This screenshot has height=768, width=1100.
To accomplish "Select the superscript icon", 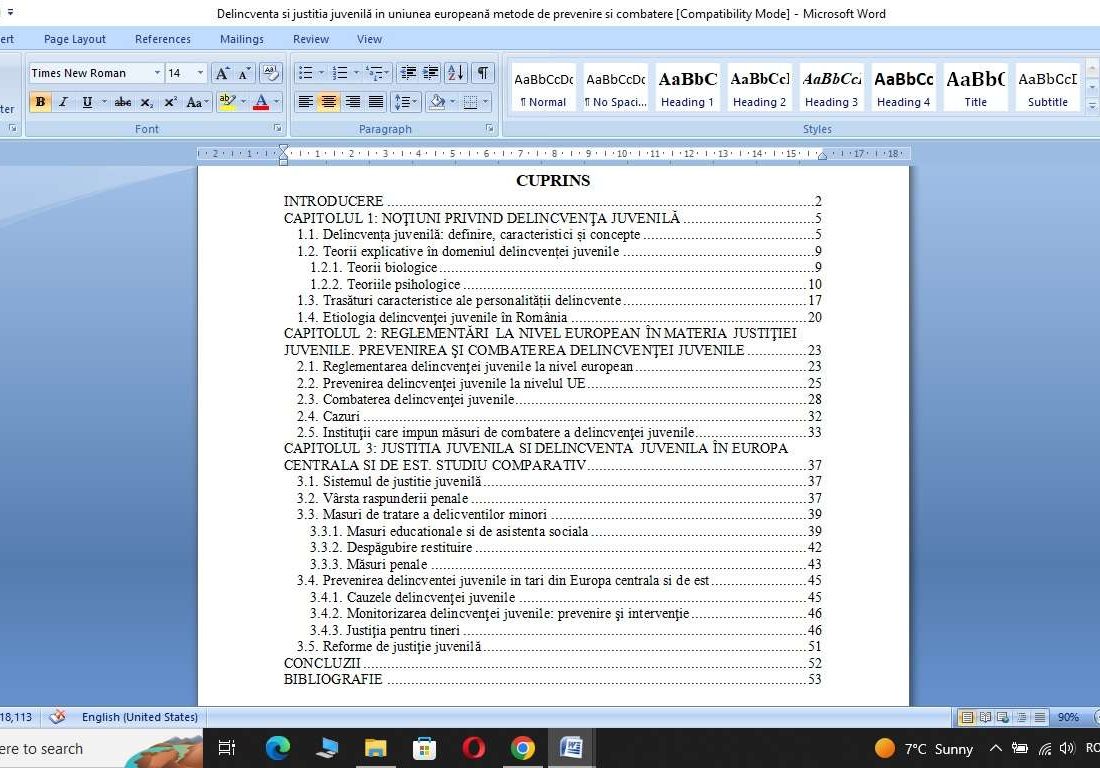I will pyautogui.click(x=170, y=102).
